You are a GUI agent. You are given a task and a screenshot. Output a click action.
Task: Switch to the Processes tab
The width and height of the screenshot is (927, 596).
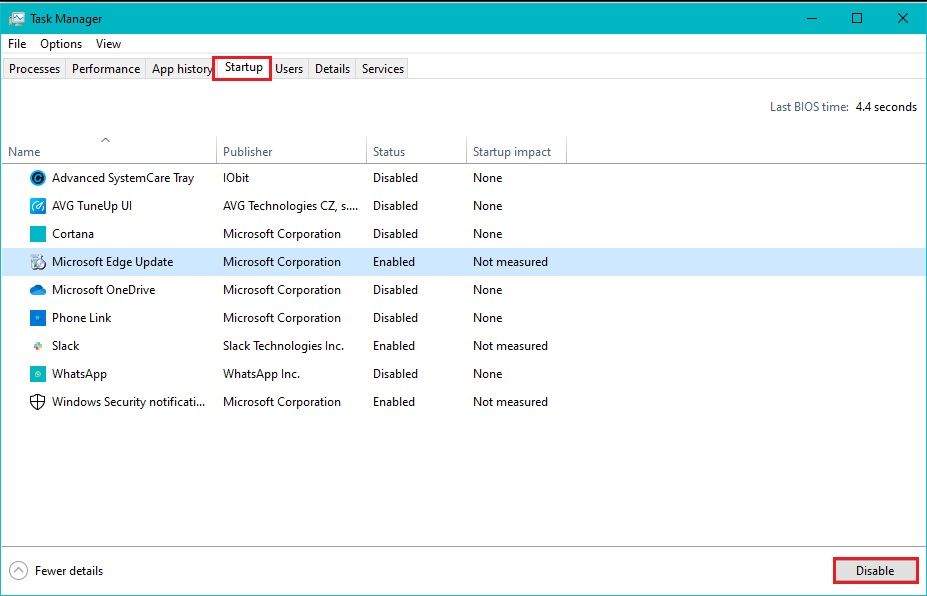click(x=34, y=68)
